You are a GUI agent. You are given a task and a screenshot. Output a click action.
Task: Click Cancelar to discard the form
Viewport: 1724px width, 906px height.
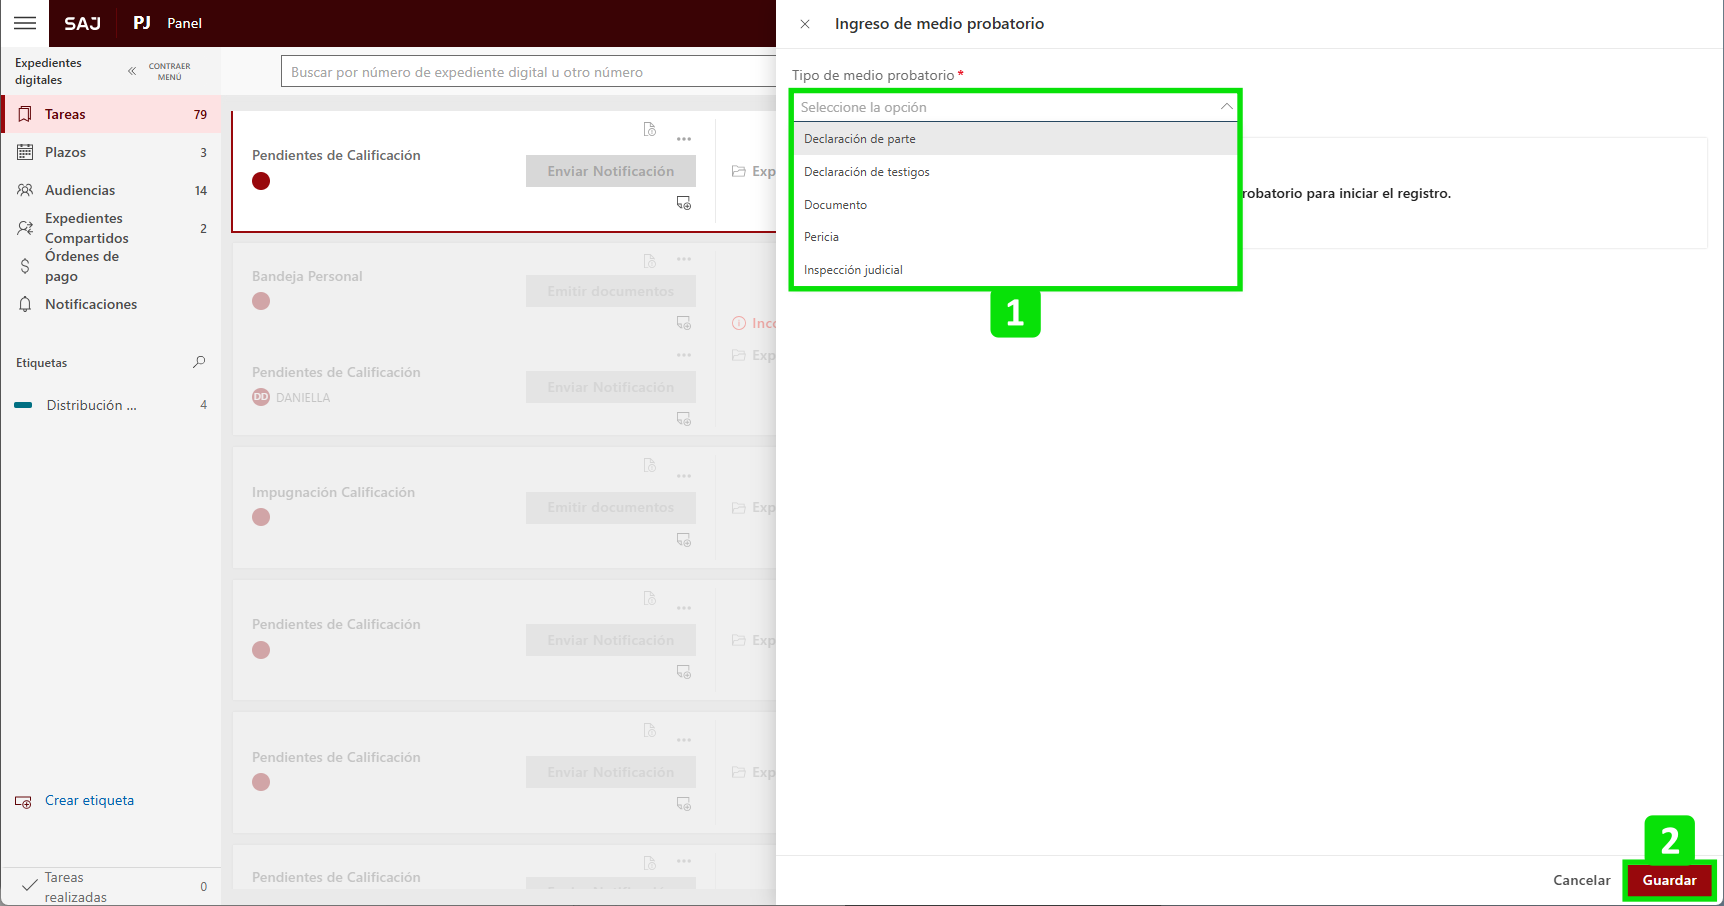(1581, 880)
